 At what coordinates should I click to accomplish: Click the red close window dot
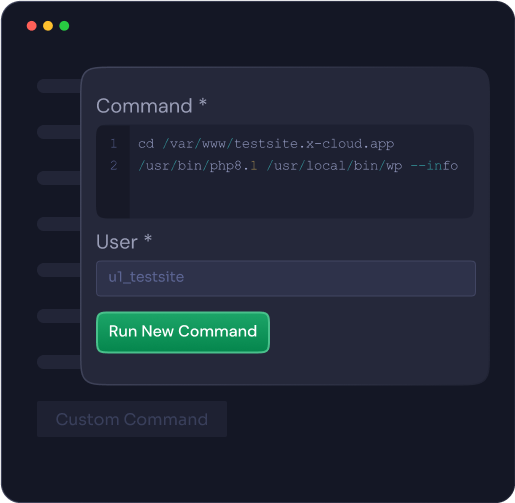point(32,26)
